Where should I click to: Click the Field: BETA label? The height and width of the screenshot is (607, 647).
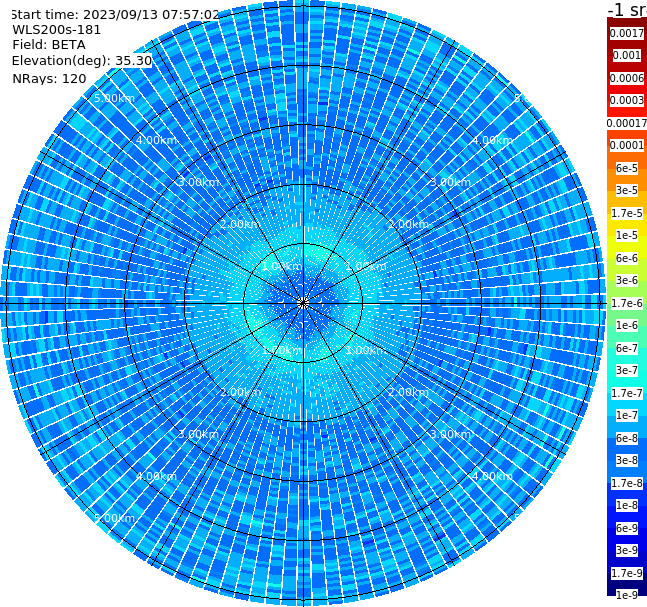(x=49, y=45)
